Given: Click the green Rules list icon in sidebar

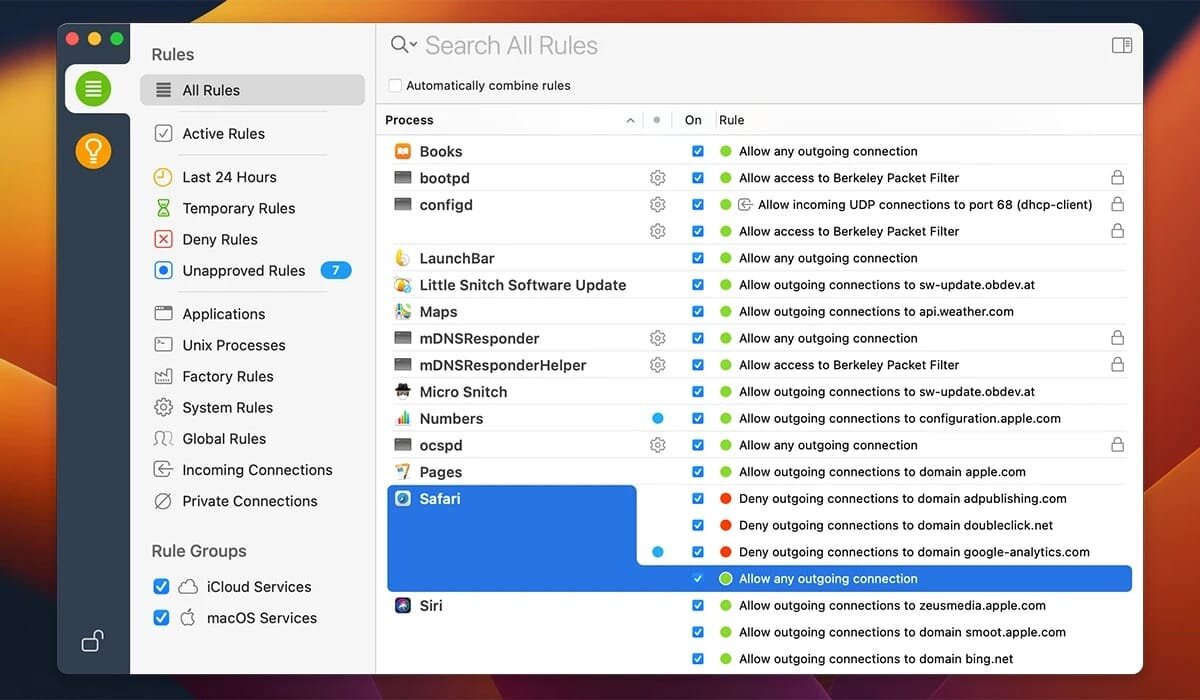Looking at the screenshot, I should pyautogui.click(x=93, y=89).
